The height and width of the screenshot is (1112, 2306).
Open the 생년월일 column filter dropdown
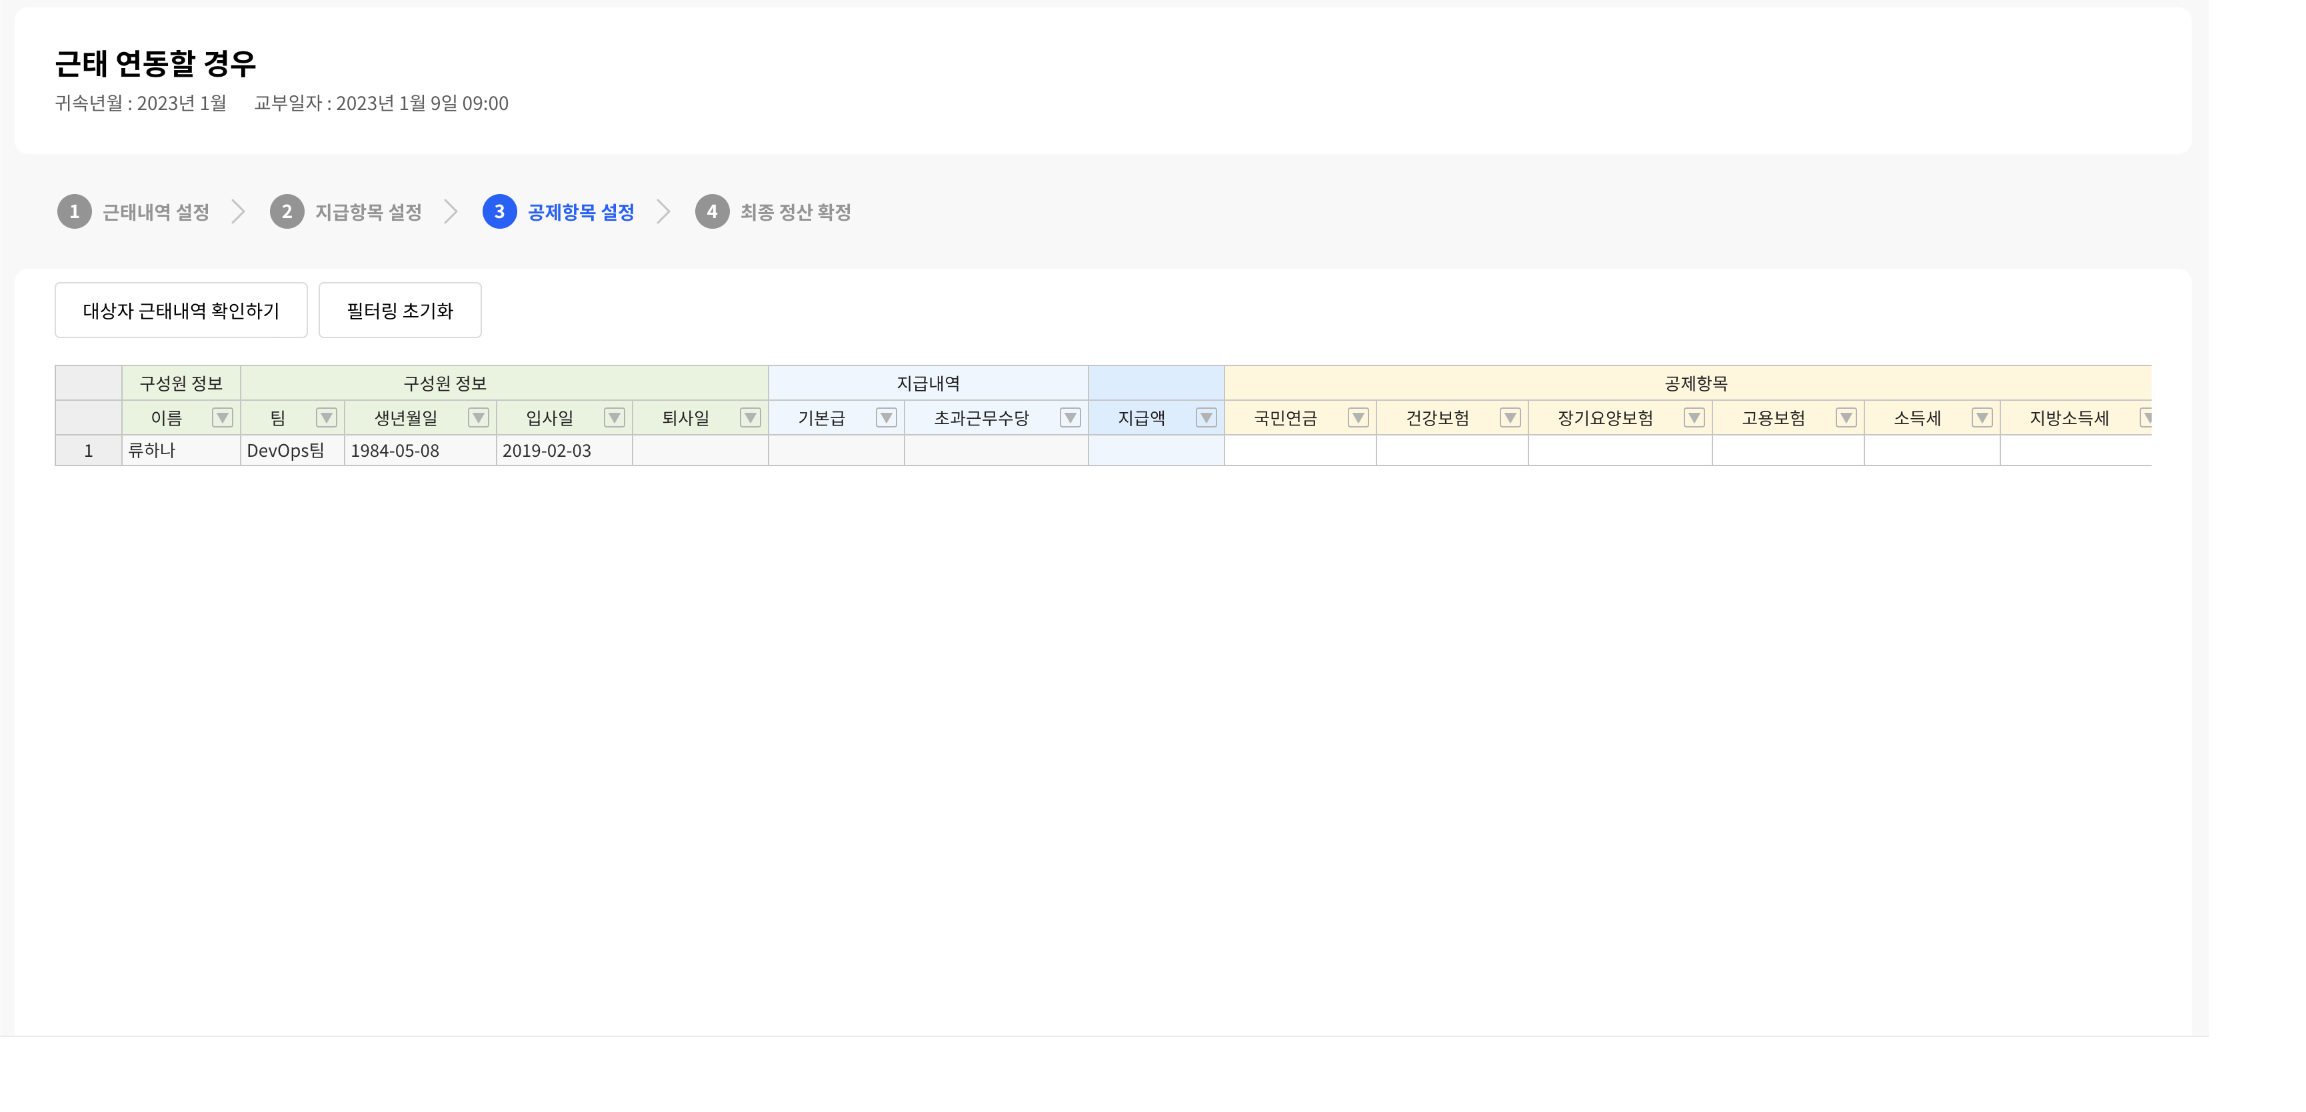click(478, 418)
